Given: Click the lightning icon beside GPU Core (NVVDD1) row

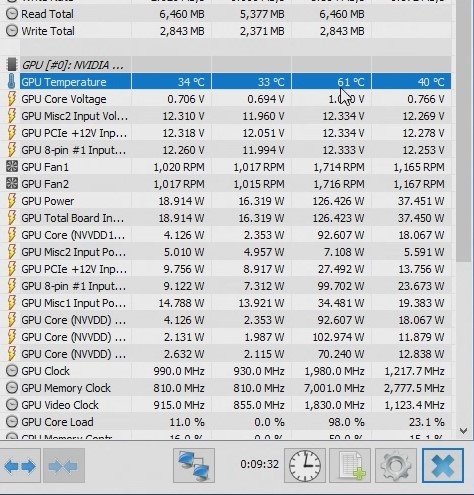Looking at the screenshot, I should click(12, 235).
